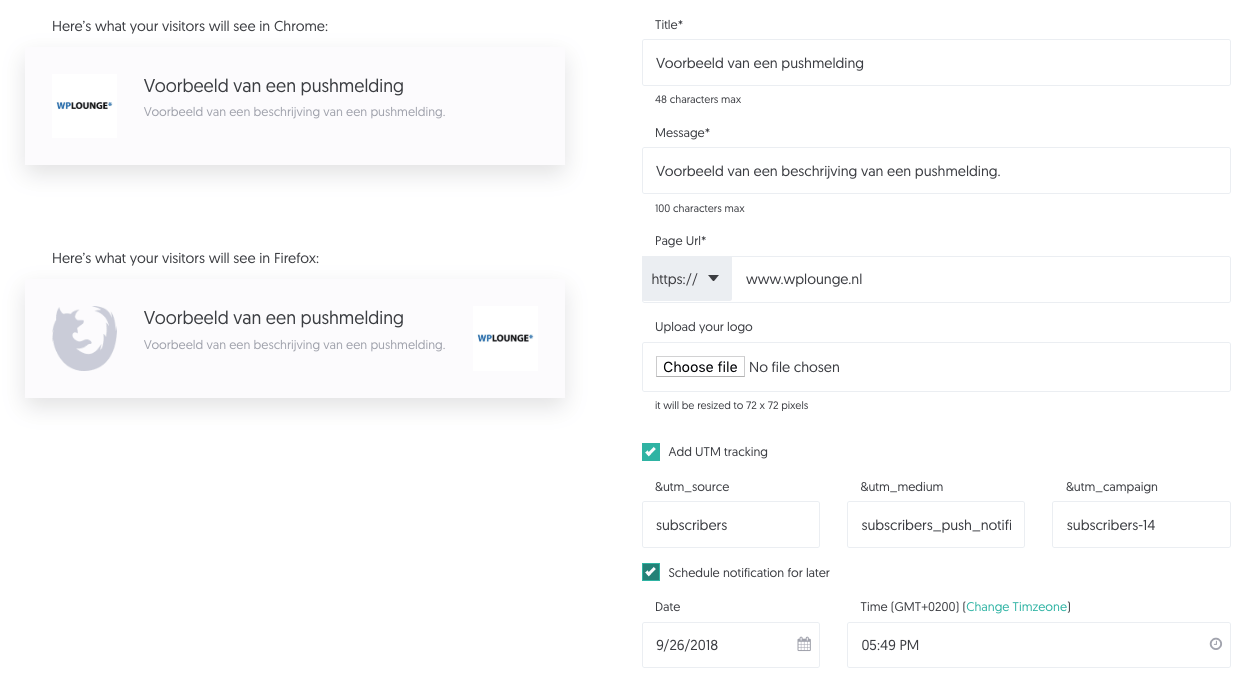Open the calendar icon in Date field
This screenshot has width=1256, height=694.
tap(804, 644)
